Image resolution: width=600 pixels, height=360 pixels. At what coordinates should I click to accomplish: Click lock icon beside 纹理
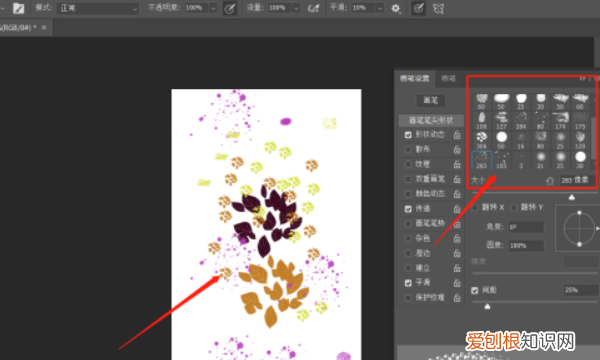pyautogui.click(x=457, y=165)
